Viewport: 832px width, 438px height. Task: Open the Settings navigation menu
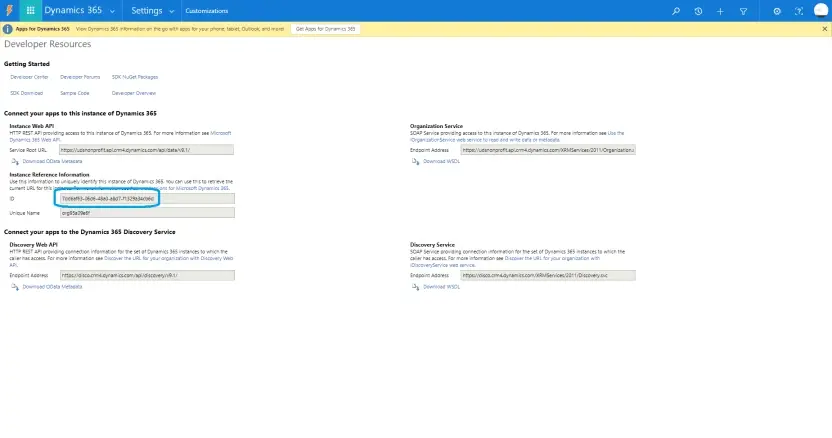[146, 11]
